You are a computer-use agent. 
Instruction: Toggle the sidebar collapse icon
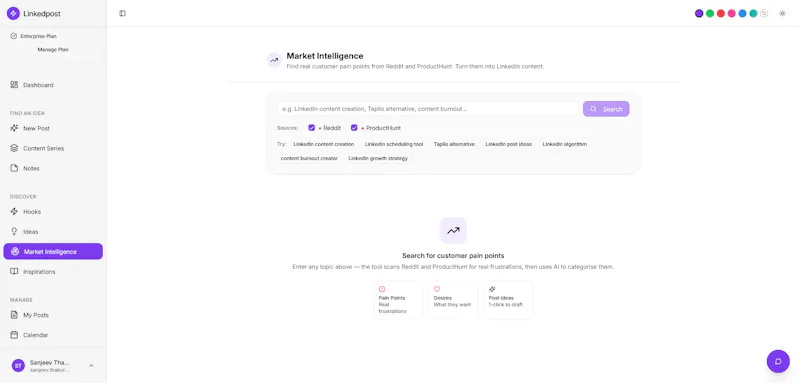tap(122, 13)
